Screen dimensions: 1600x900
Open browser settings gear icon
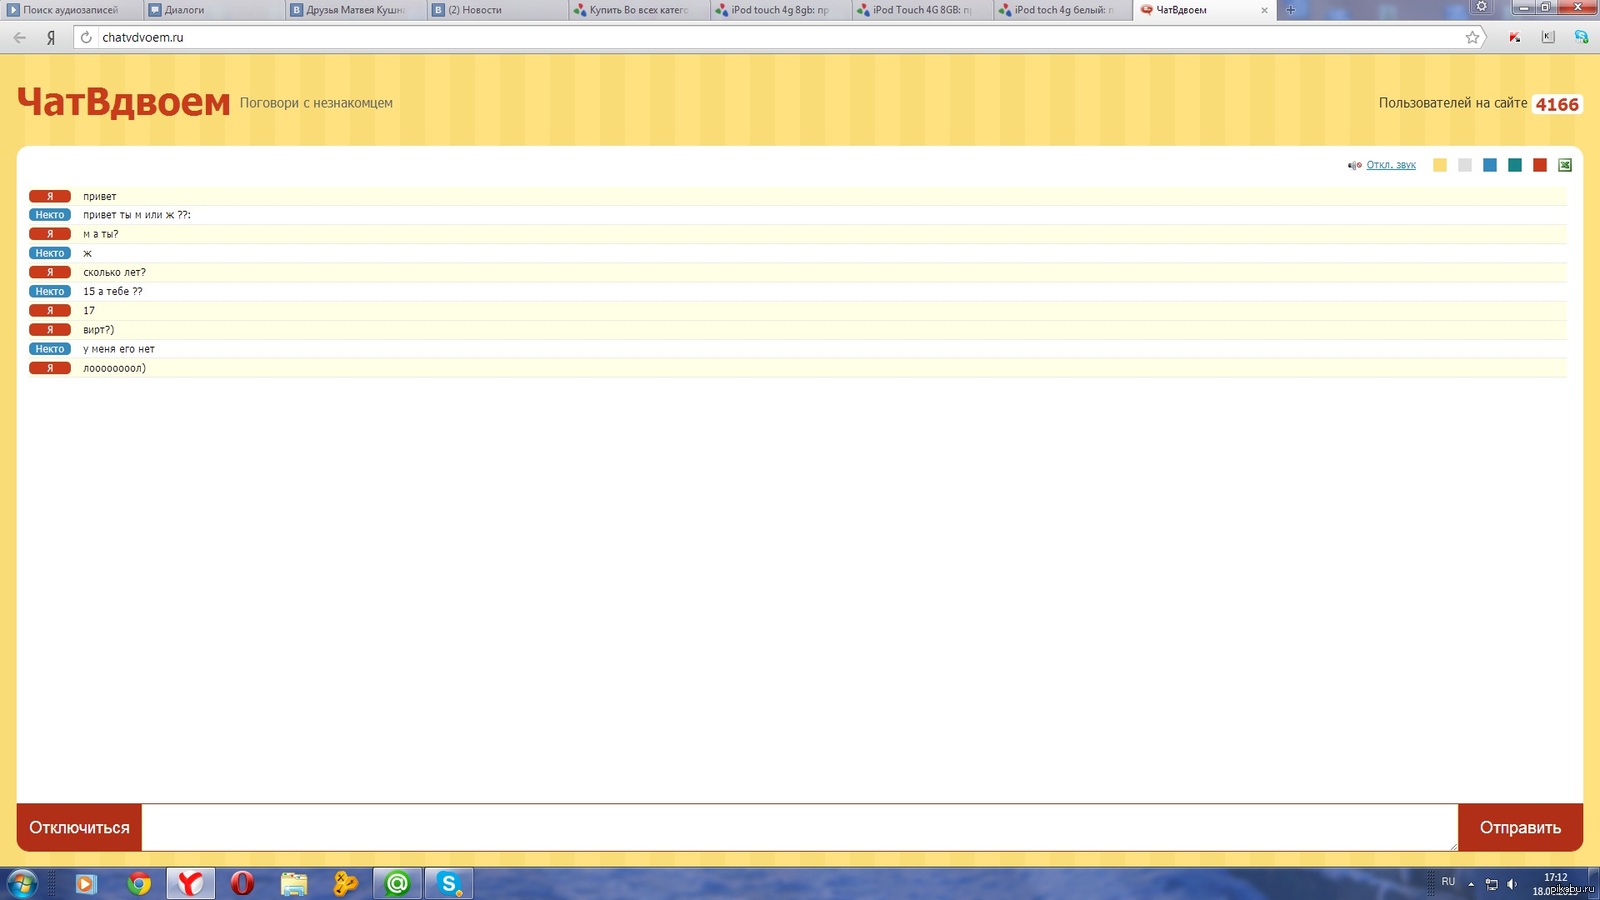click(1482, 7)
